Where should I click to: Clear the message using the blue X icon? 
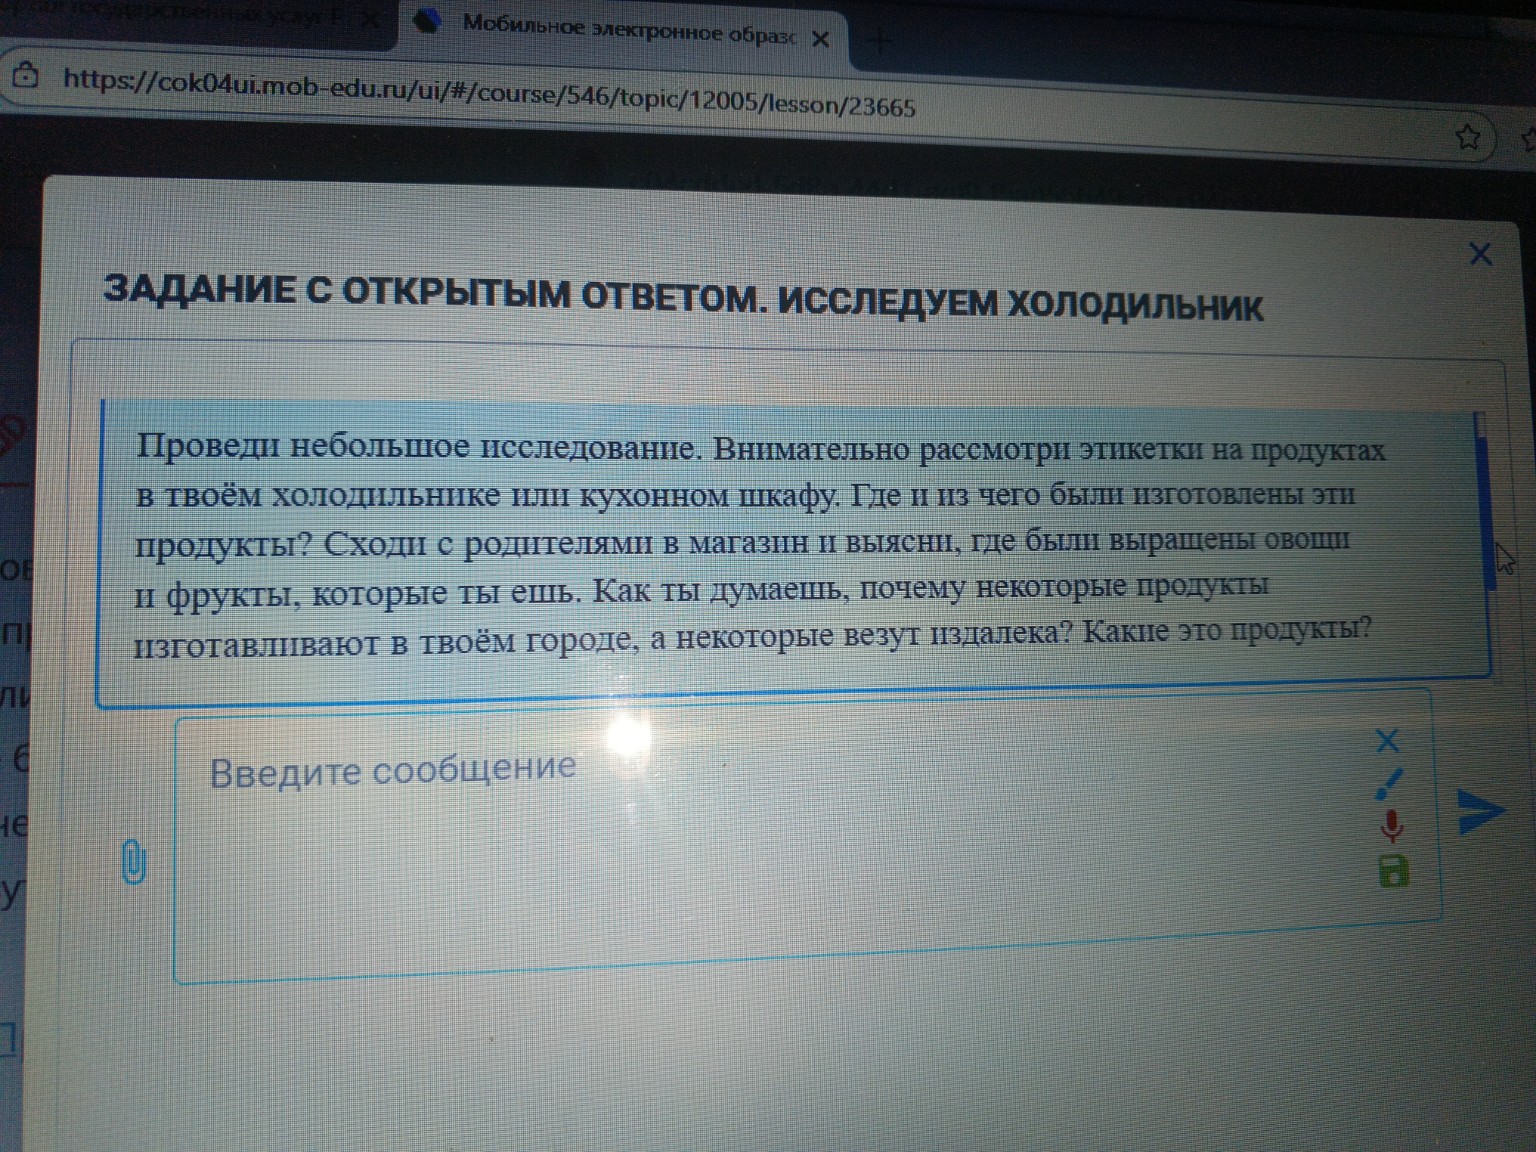click(x=1388, y=742)
